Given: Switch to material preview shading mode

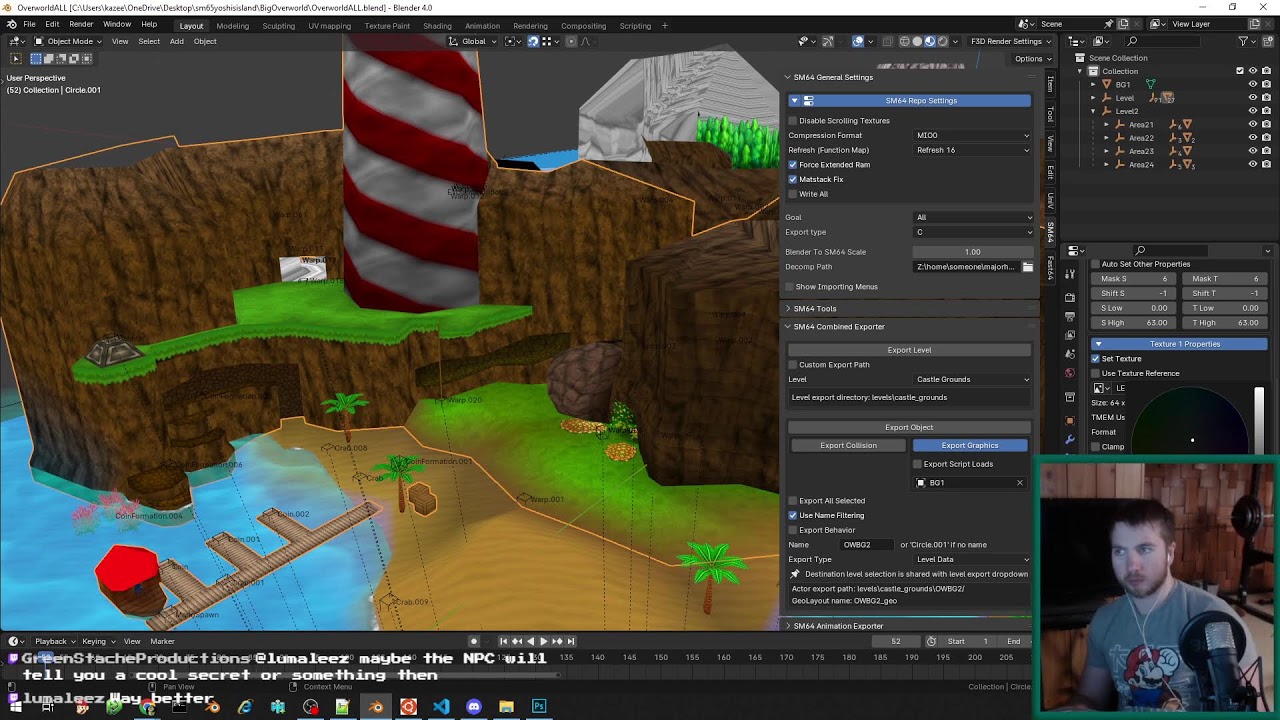Looking at the screenshot, I should (929, 41).
